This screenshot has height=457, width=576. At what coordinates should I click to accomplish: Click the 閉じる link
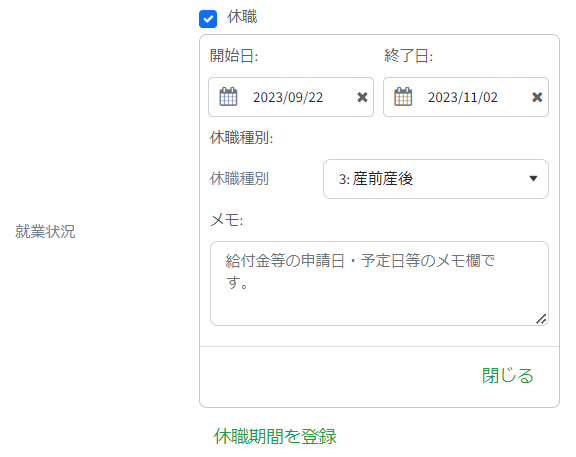coord(507,375)
